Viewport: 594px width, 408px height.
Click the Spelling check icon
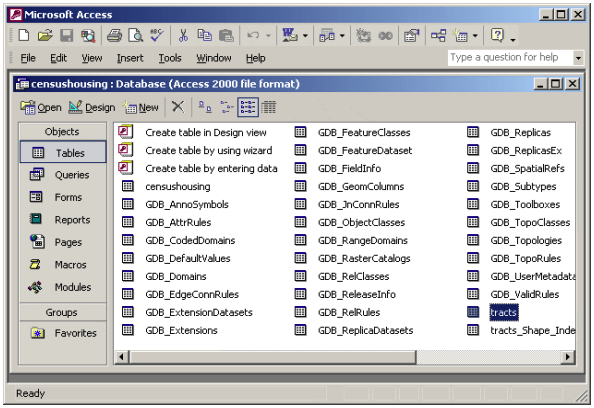(x=157, y=36)
